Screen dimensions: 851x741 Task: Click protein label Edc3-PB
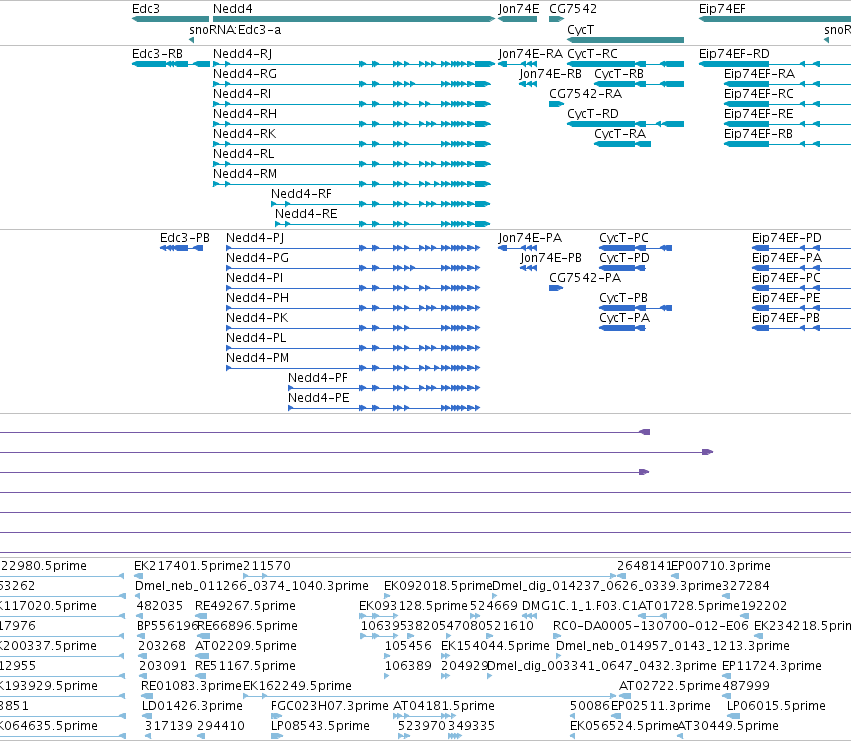[x=185, y=238]
